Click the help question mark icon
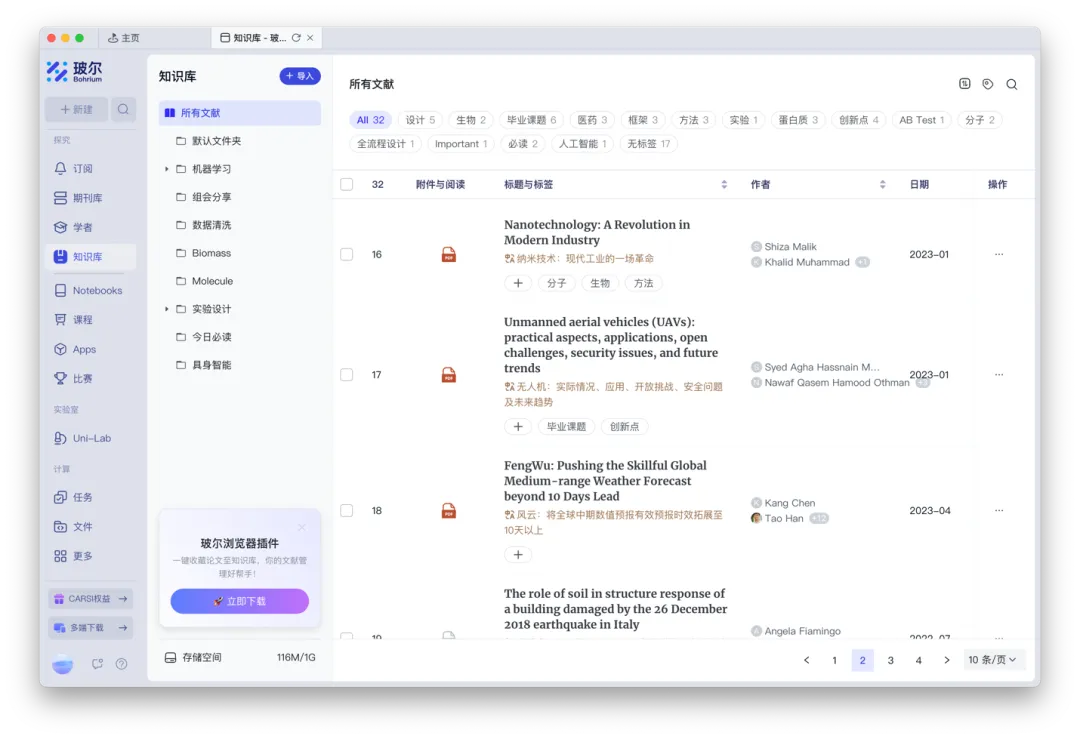1080x739 pixels. (x=122, y=664)
